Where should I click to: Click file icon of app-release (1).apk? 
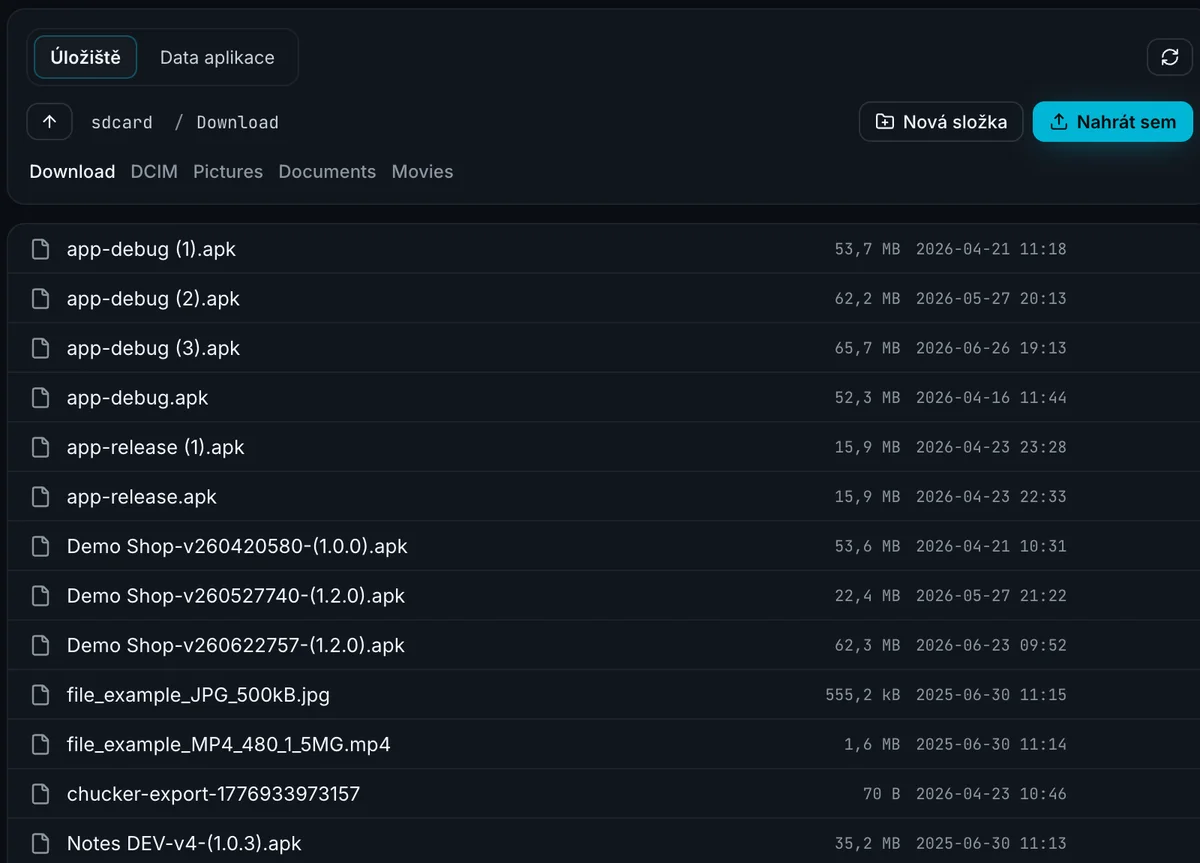pyautogui.click(x=40, y=447)
